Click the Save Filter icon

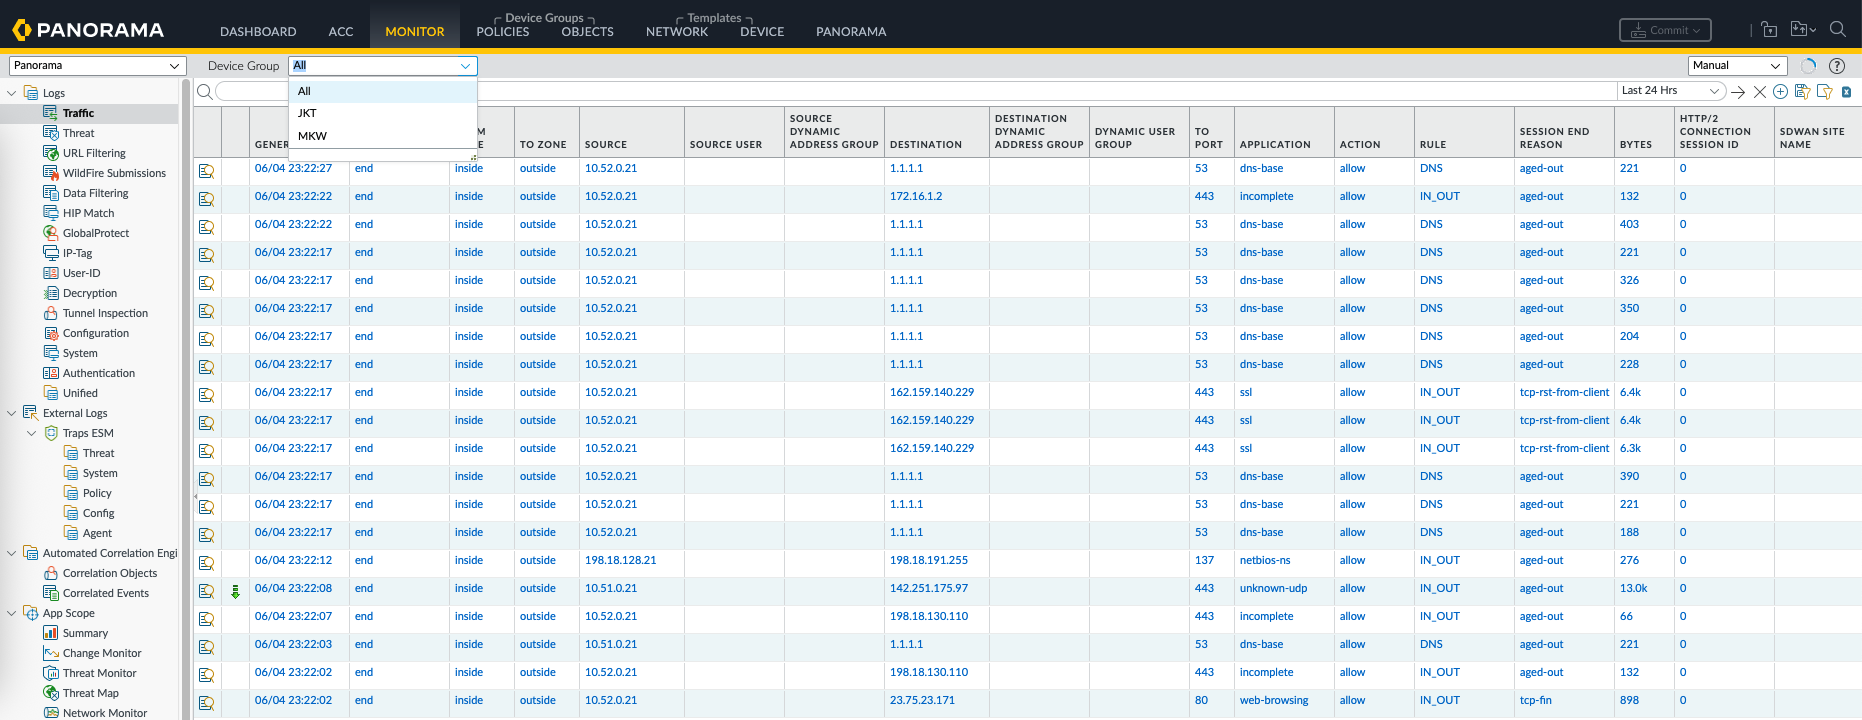click(1802, 92)
